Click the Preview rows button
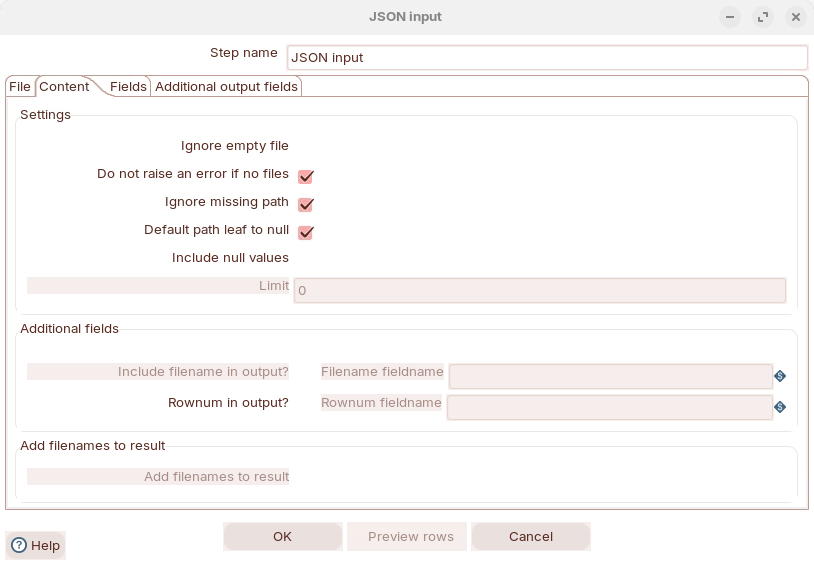814x565 pixels. point(410,537)
